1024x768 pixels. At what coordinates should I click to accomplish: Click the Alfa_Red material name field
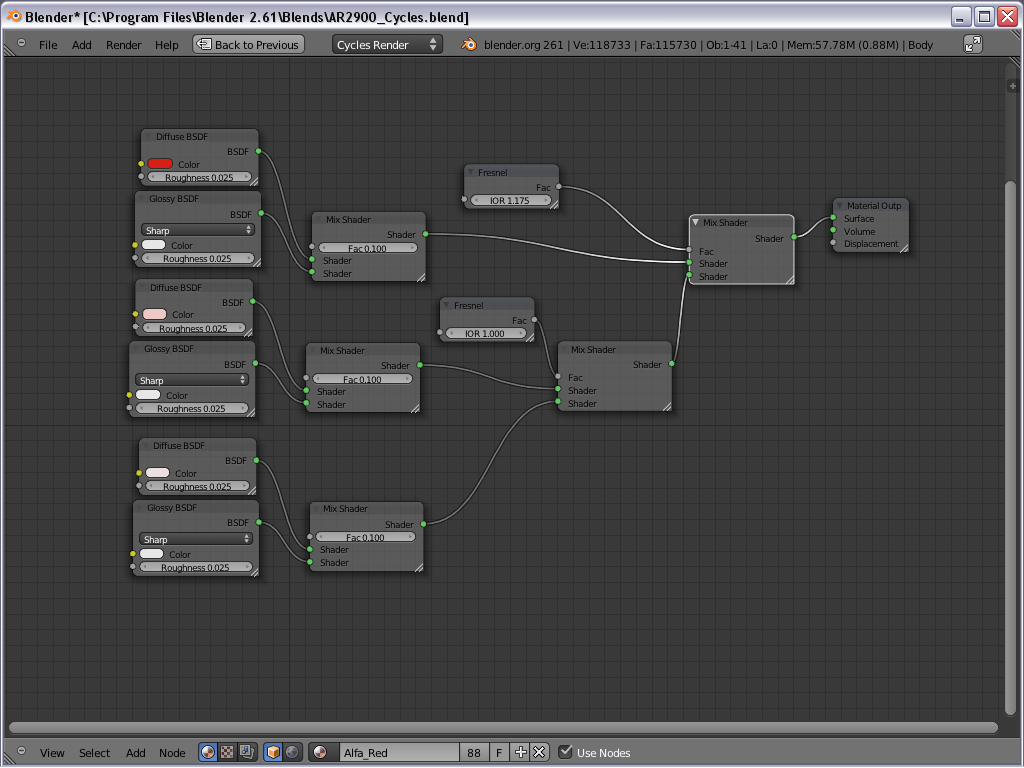point(399,752)
